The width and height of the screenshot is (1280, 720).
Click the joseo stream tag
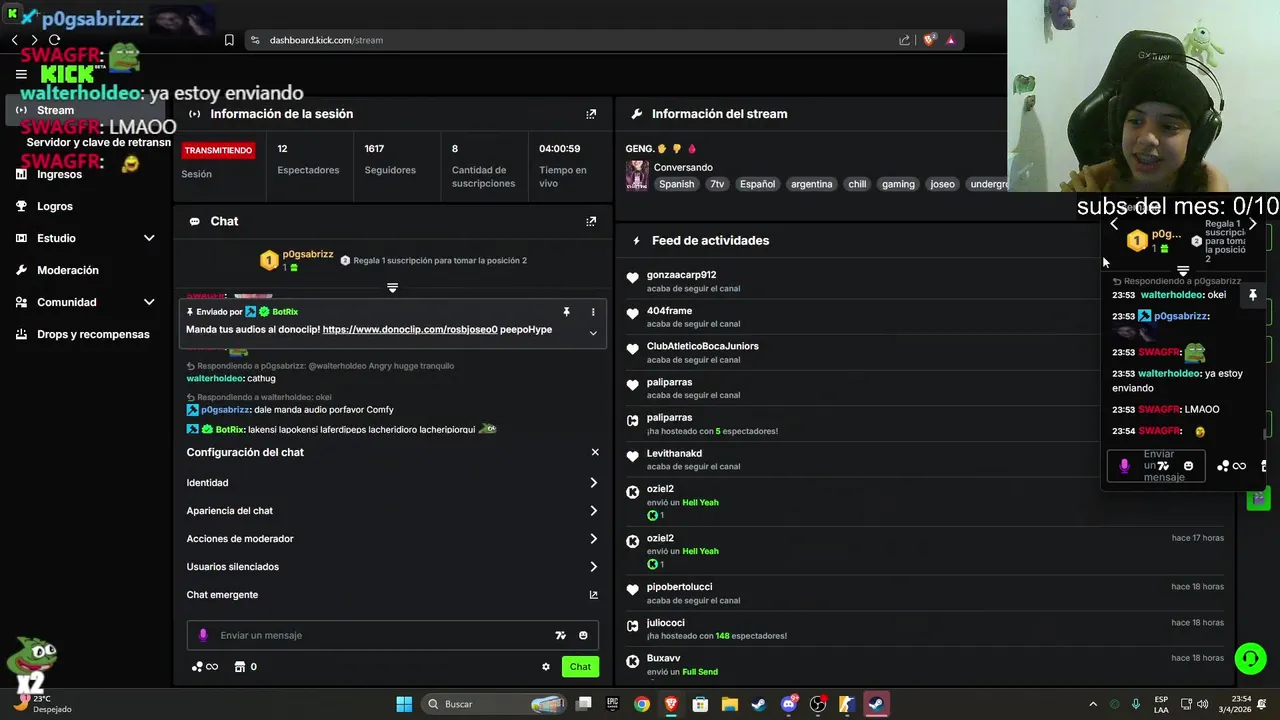942,184
